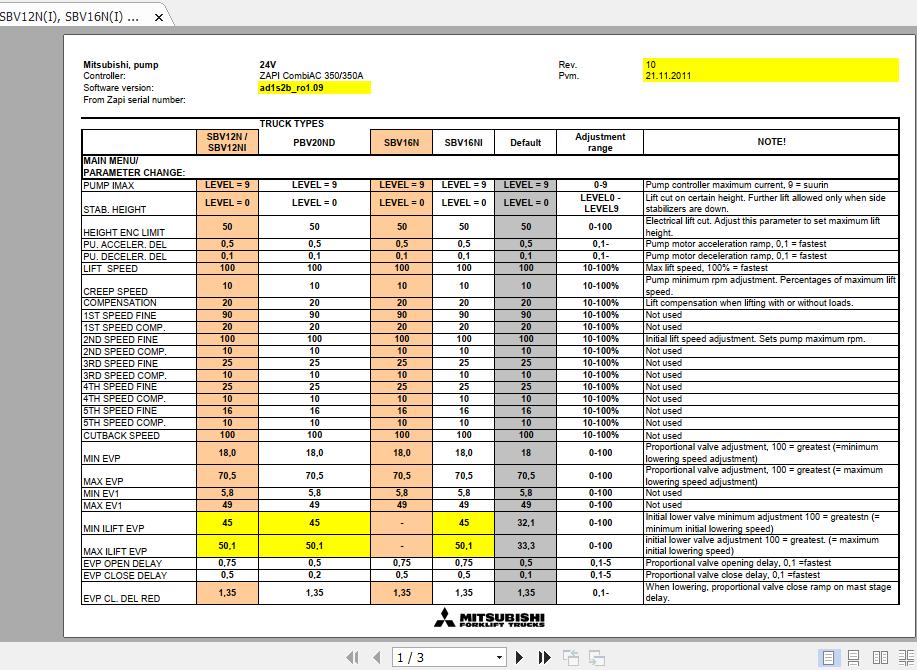Enable single page view mode
This screenshot has width=917, height=670.
pyautogui.click(x=828, y=657)
